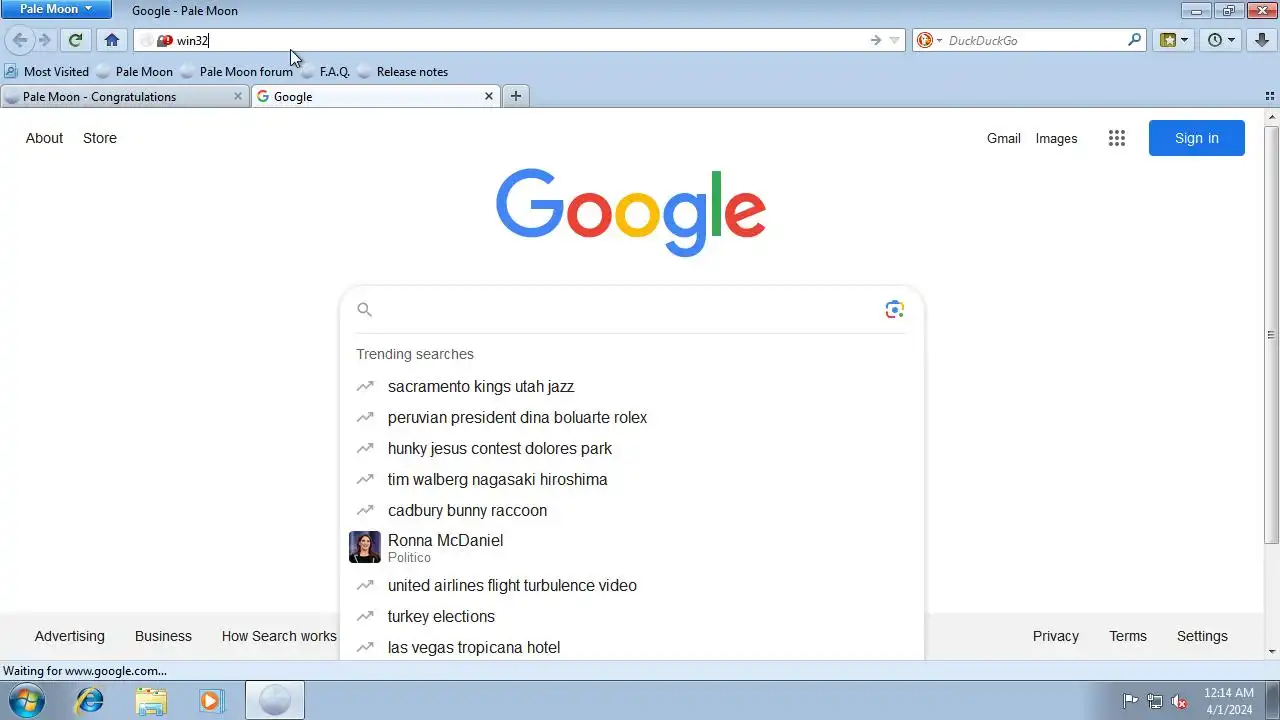Close the Google tab
This screenshot has height=720, width=1280.
point(489,96)
